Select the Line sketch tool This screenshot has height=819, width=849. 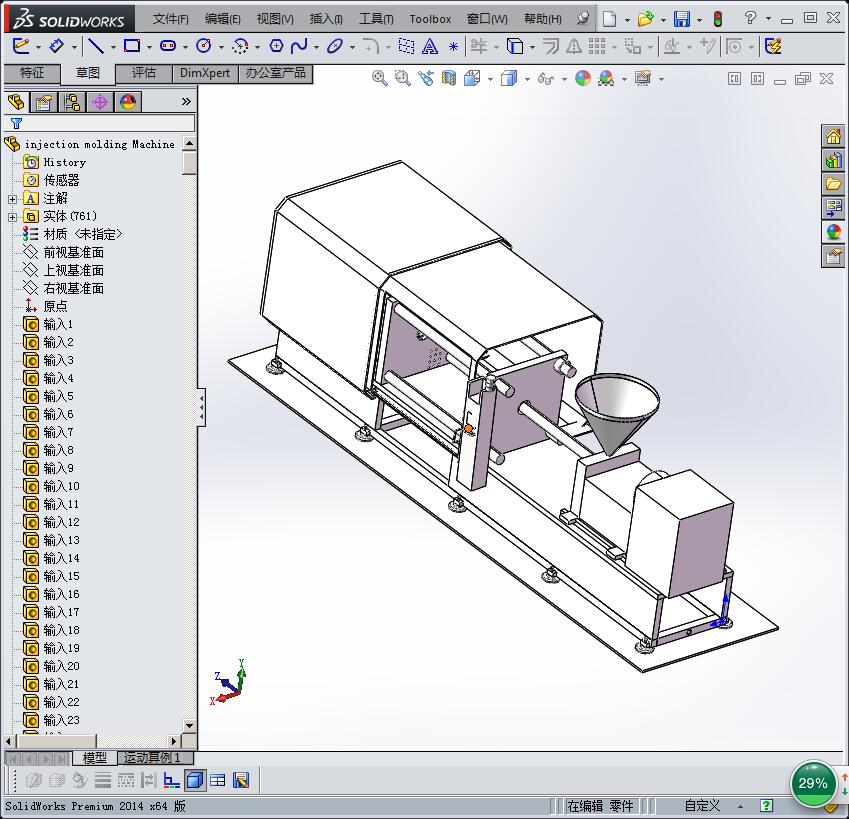coord(96,46)
